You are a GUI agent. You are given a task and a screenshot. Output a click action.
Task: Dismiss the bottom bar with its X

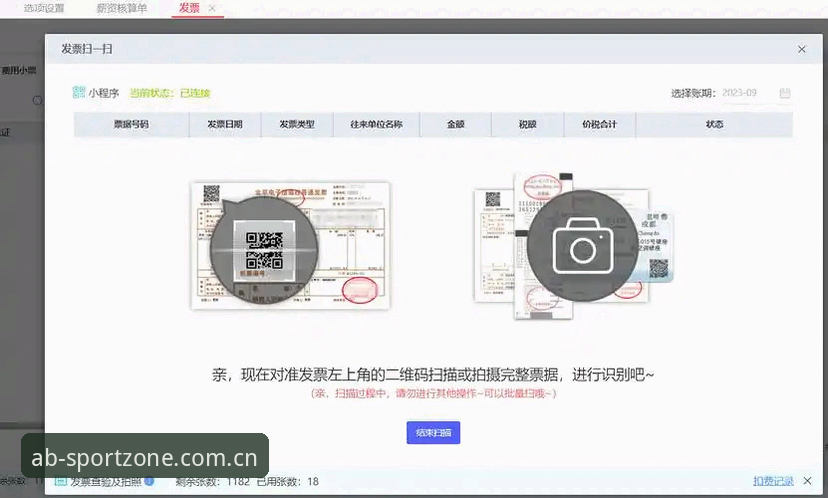point(807,481)
